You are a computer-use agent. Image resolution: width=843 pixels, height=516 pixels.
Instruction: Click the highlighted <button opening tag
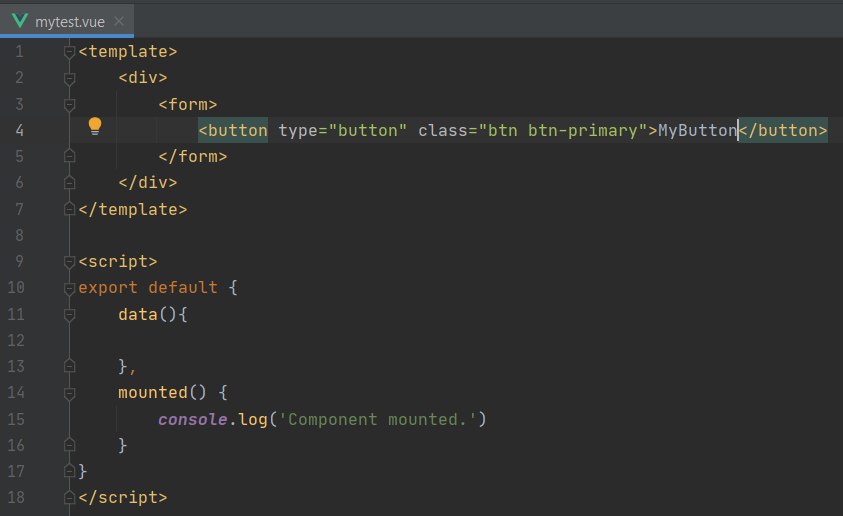coord(233,130)
